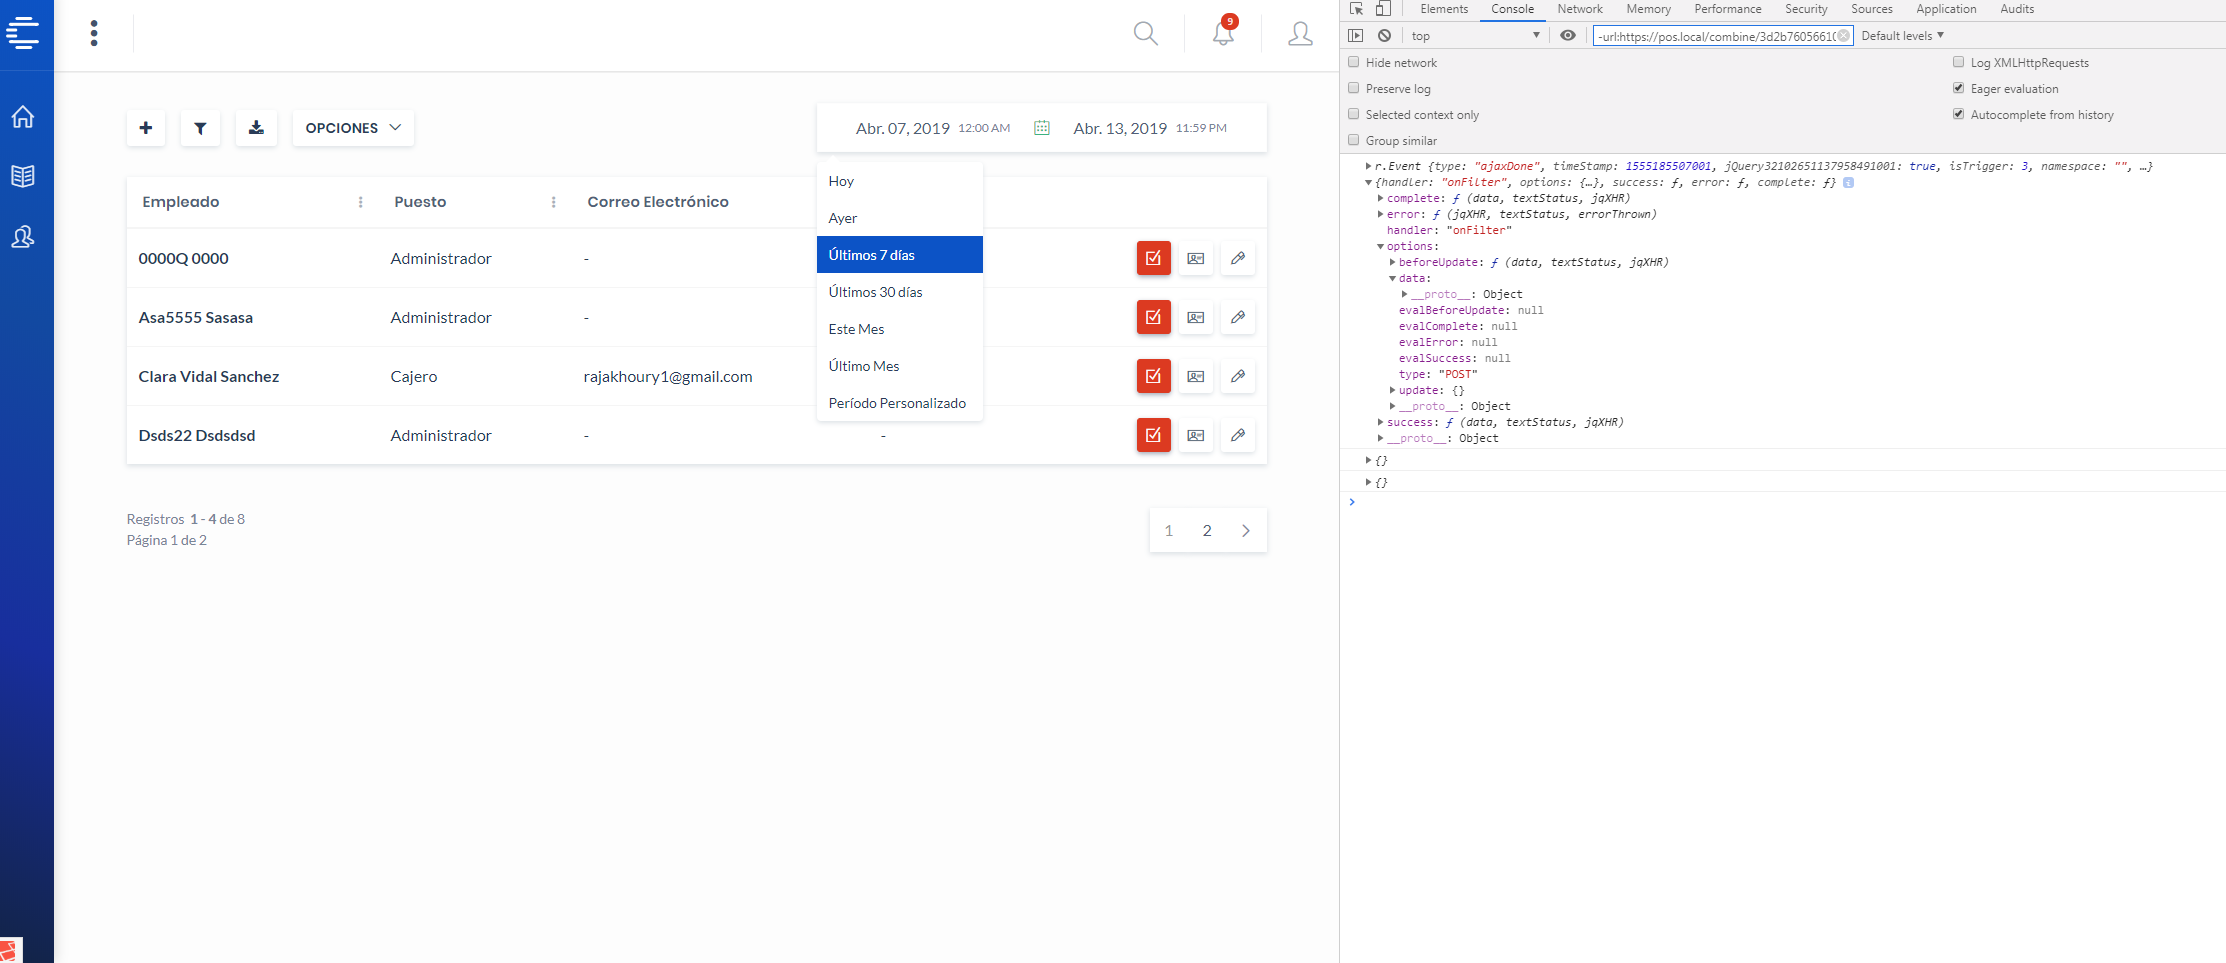2226x963 pixels.
Task: Open the employees section via sidebar icon
Action: pyautogui.click(x=23, y=237)
